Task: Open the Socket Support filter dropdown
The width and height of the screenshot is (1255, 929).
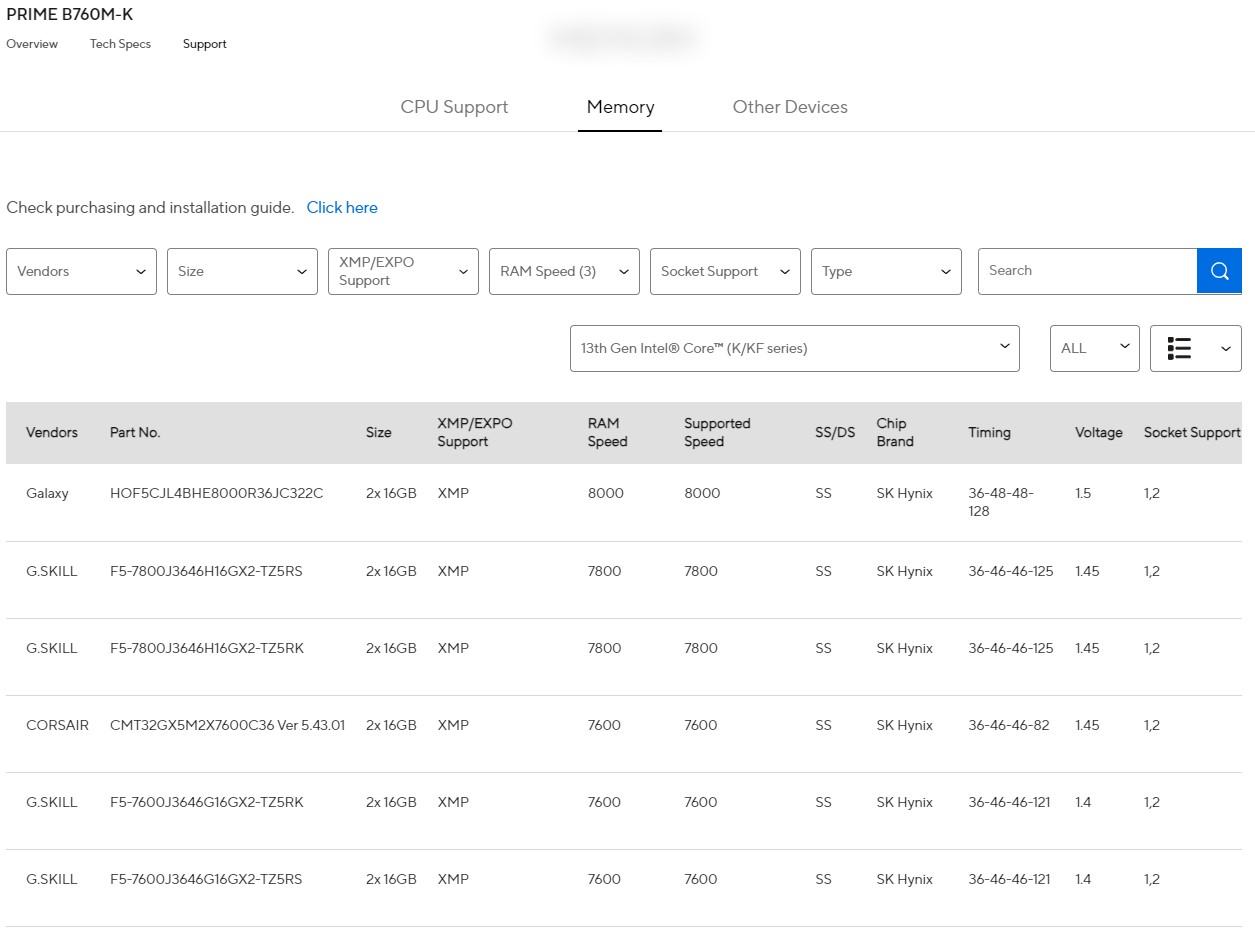Action: [x=725, y=271]
